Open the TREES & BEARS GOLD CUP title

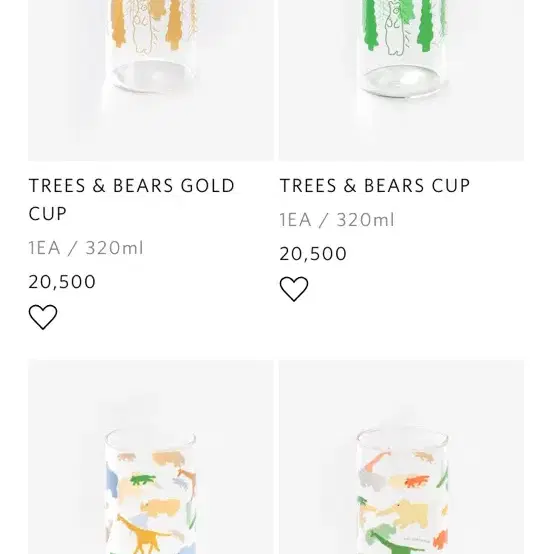(131, 200)
